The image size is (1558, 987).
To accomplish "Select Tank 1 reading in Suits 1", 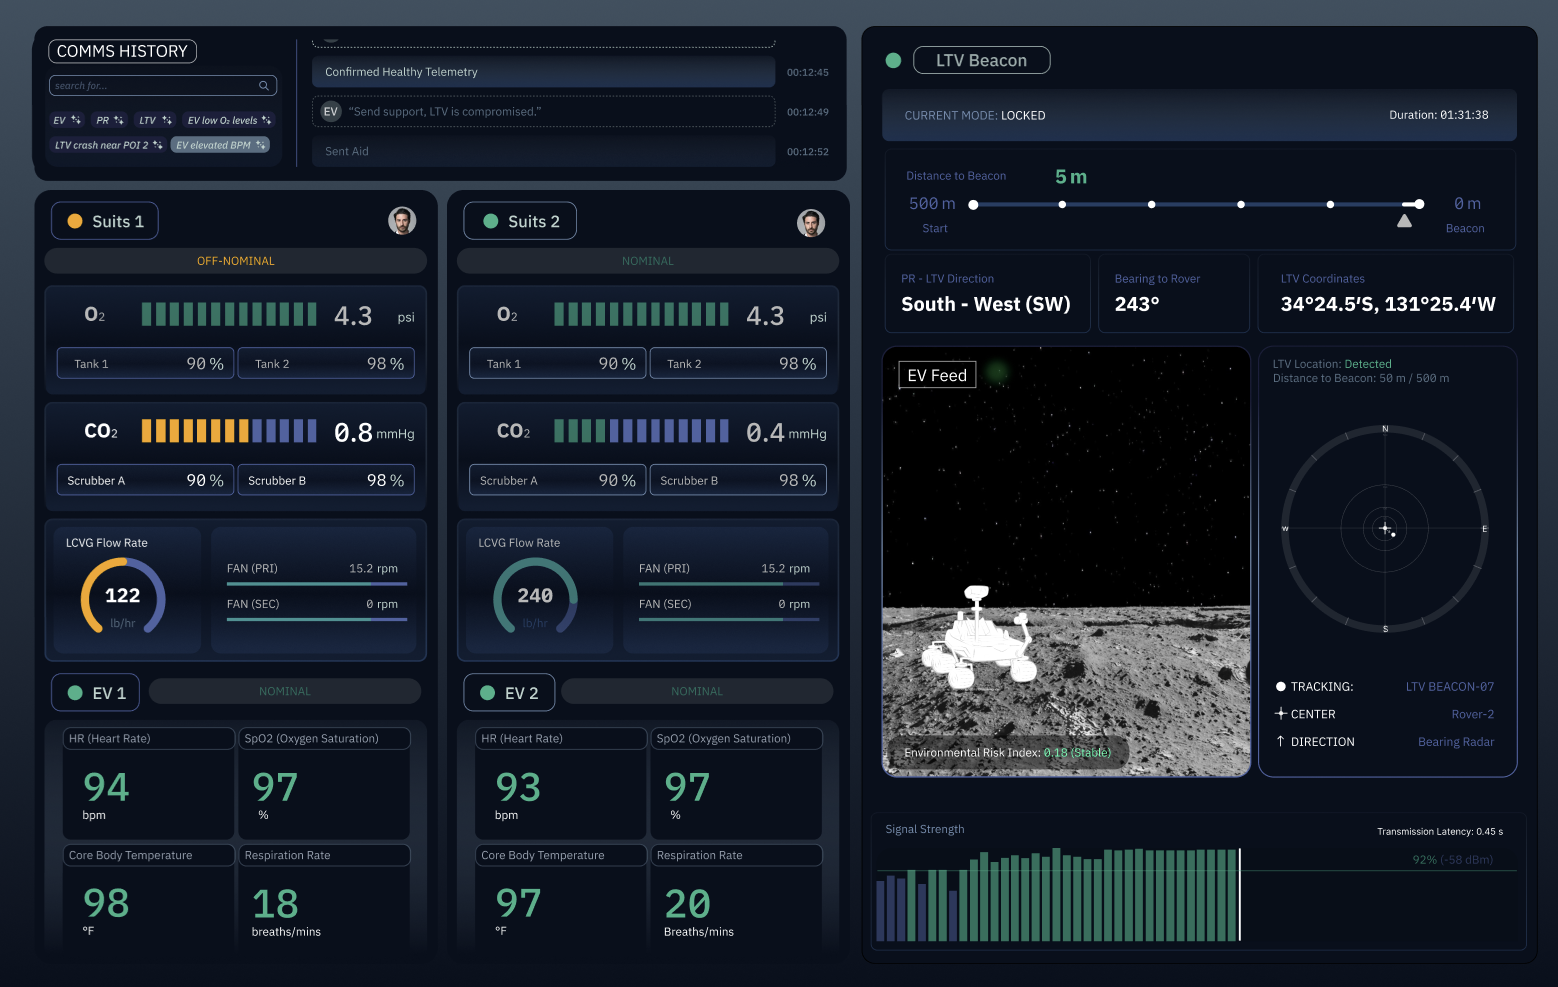I will (146, 363).
